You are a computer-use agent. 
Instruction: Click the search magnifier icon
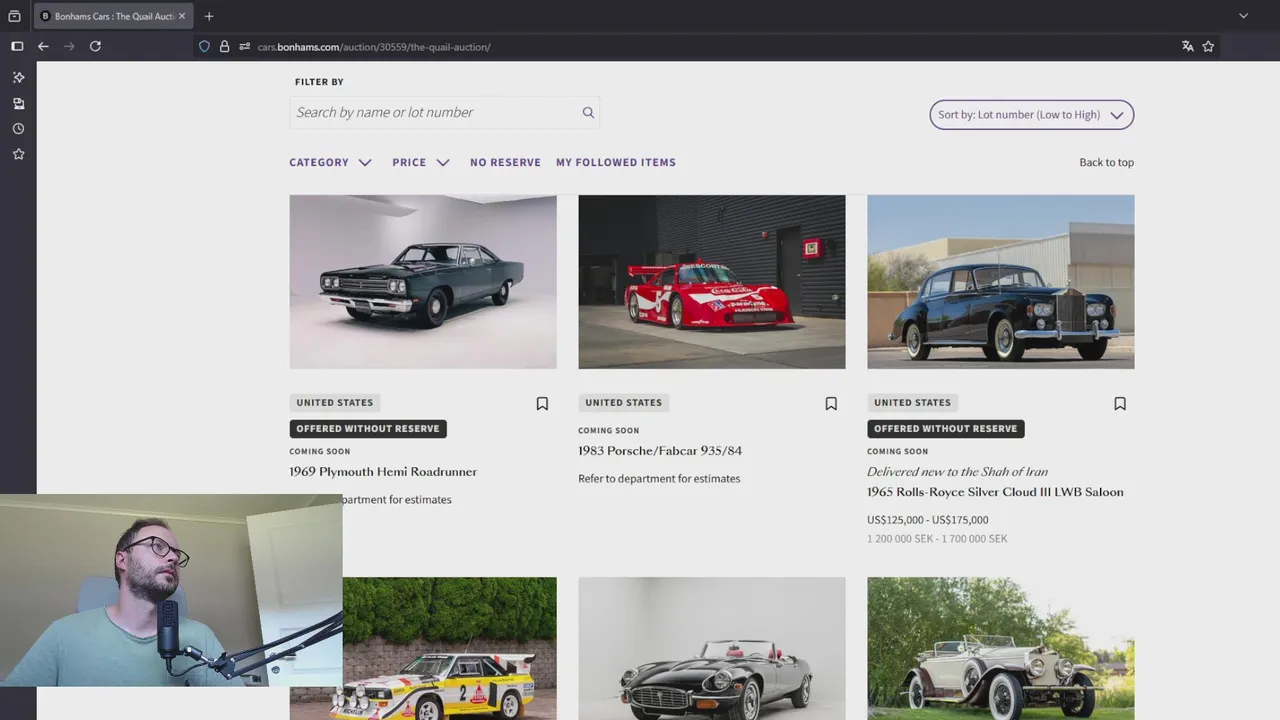tap(588, 112)
